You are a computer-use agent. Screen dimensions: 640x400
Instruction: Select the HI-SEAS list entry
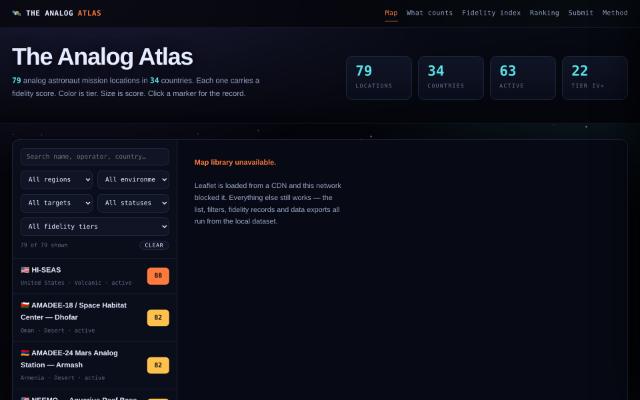pos(95,276)
